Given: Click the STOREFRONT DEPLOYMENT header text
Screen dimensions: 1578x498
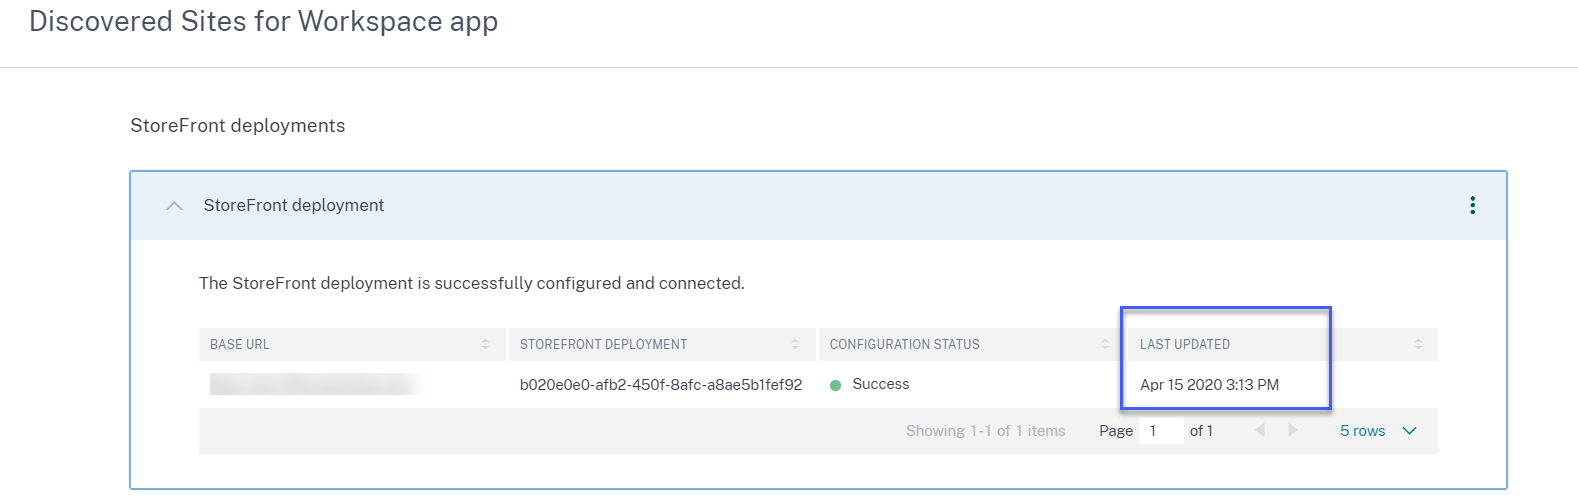Looking at the screenshot, I should click(603, 344).
